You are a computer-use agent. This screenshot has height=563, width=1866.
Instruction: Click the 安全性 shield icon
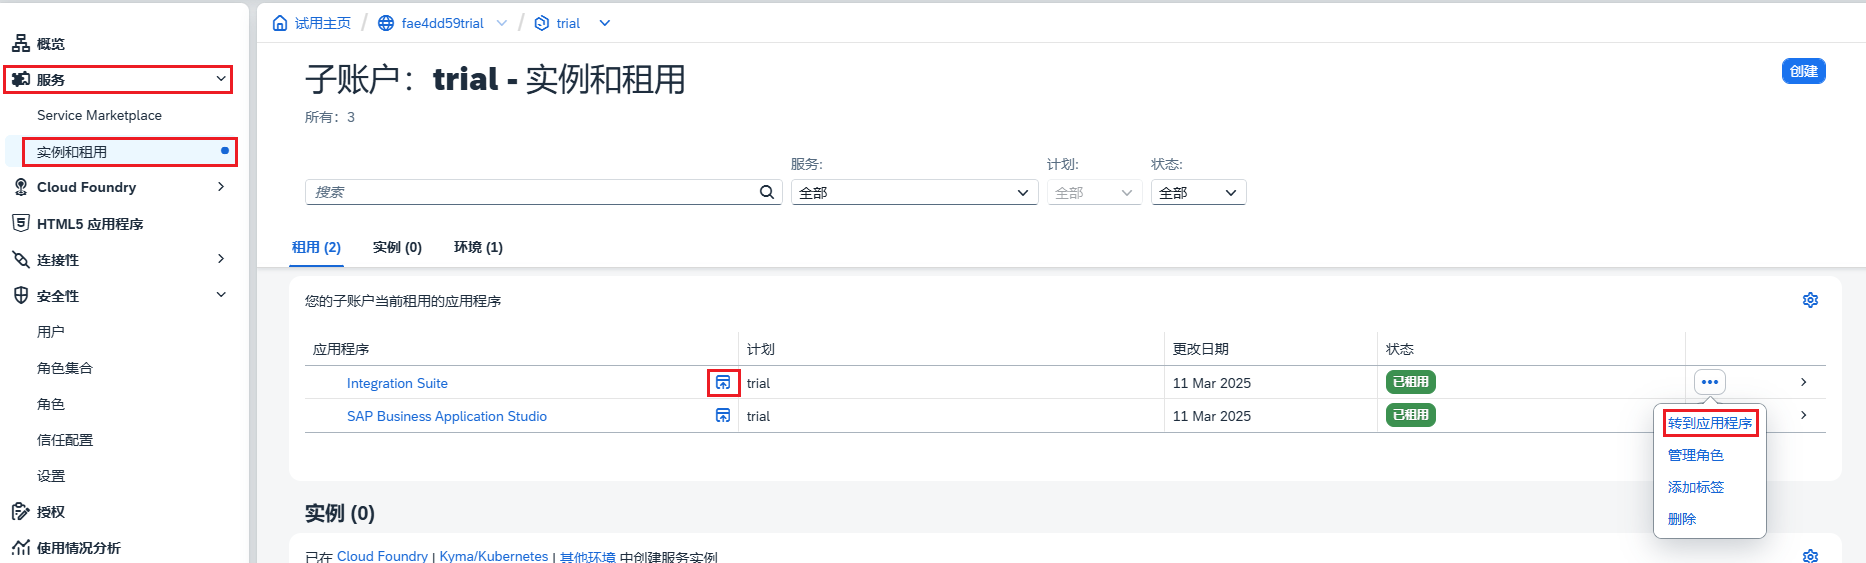coord(21,295)
